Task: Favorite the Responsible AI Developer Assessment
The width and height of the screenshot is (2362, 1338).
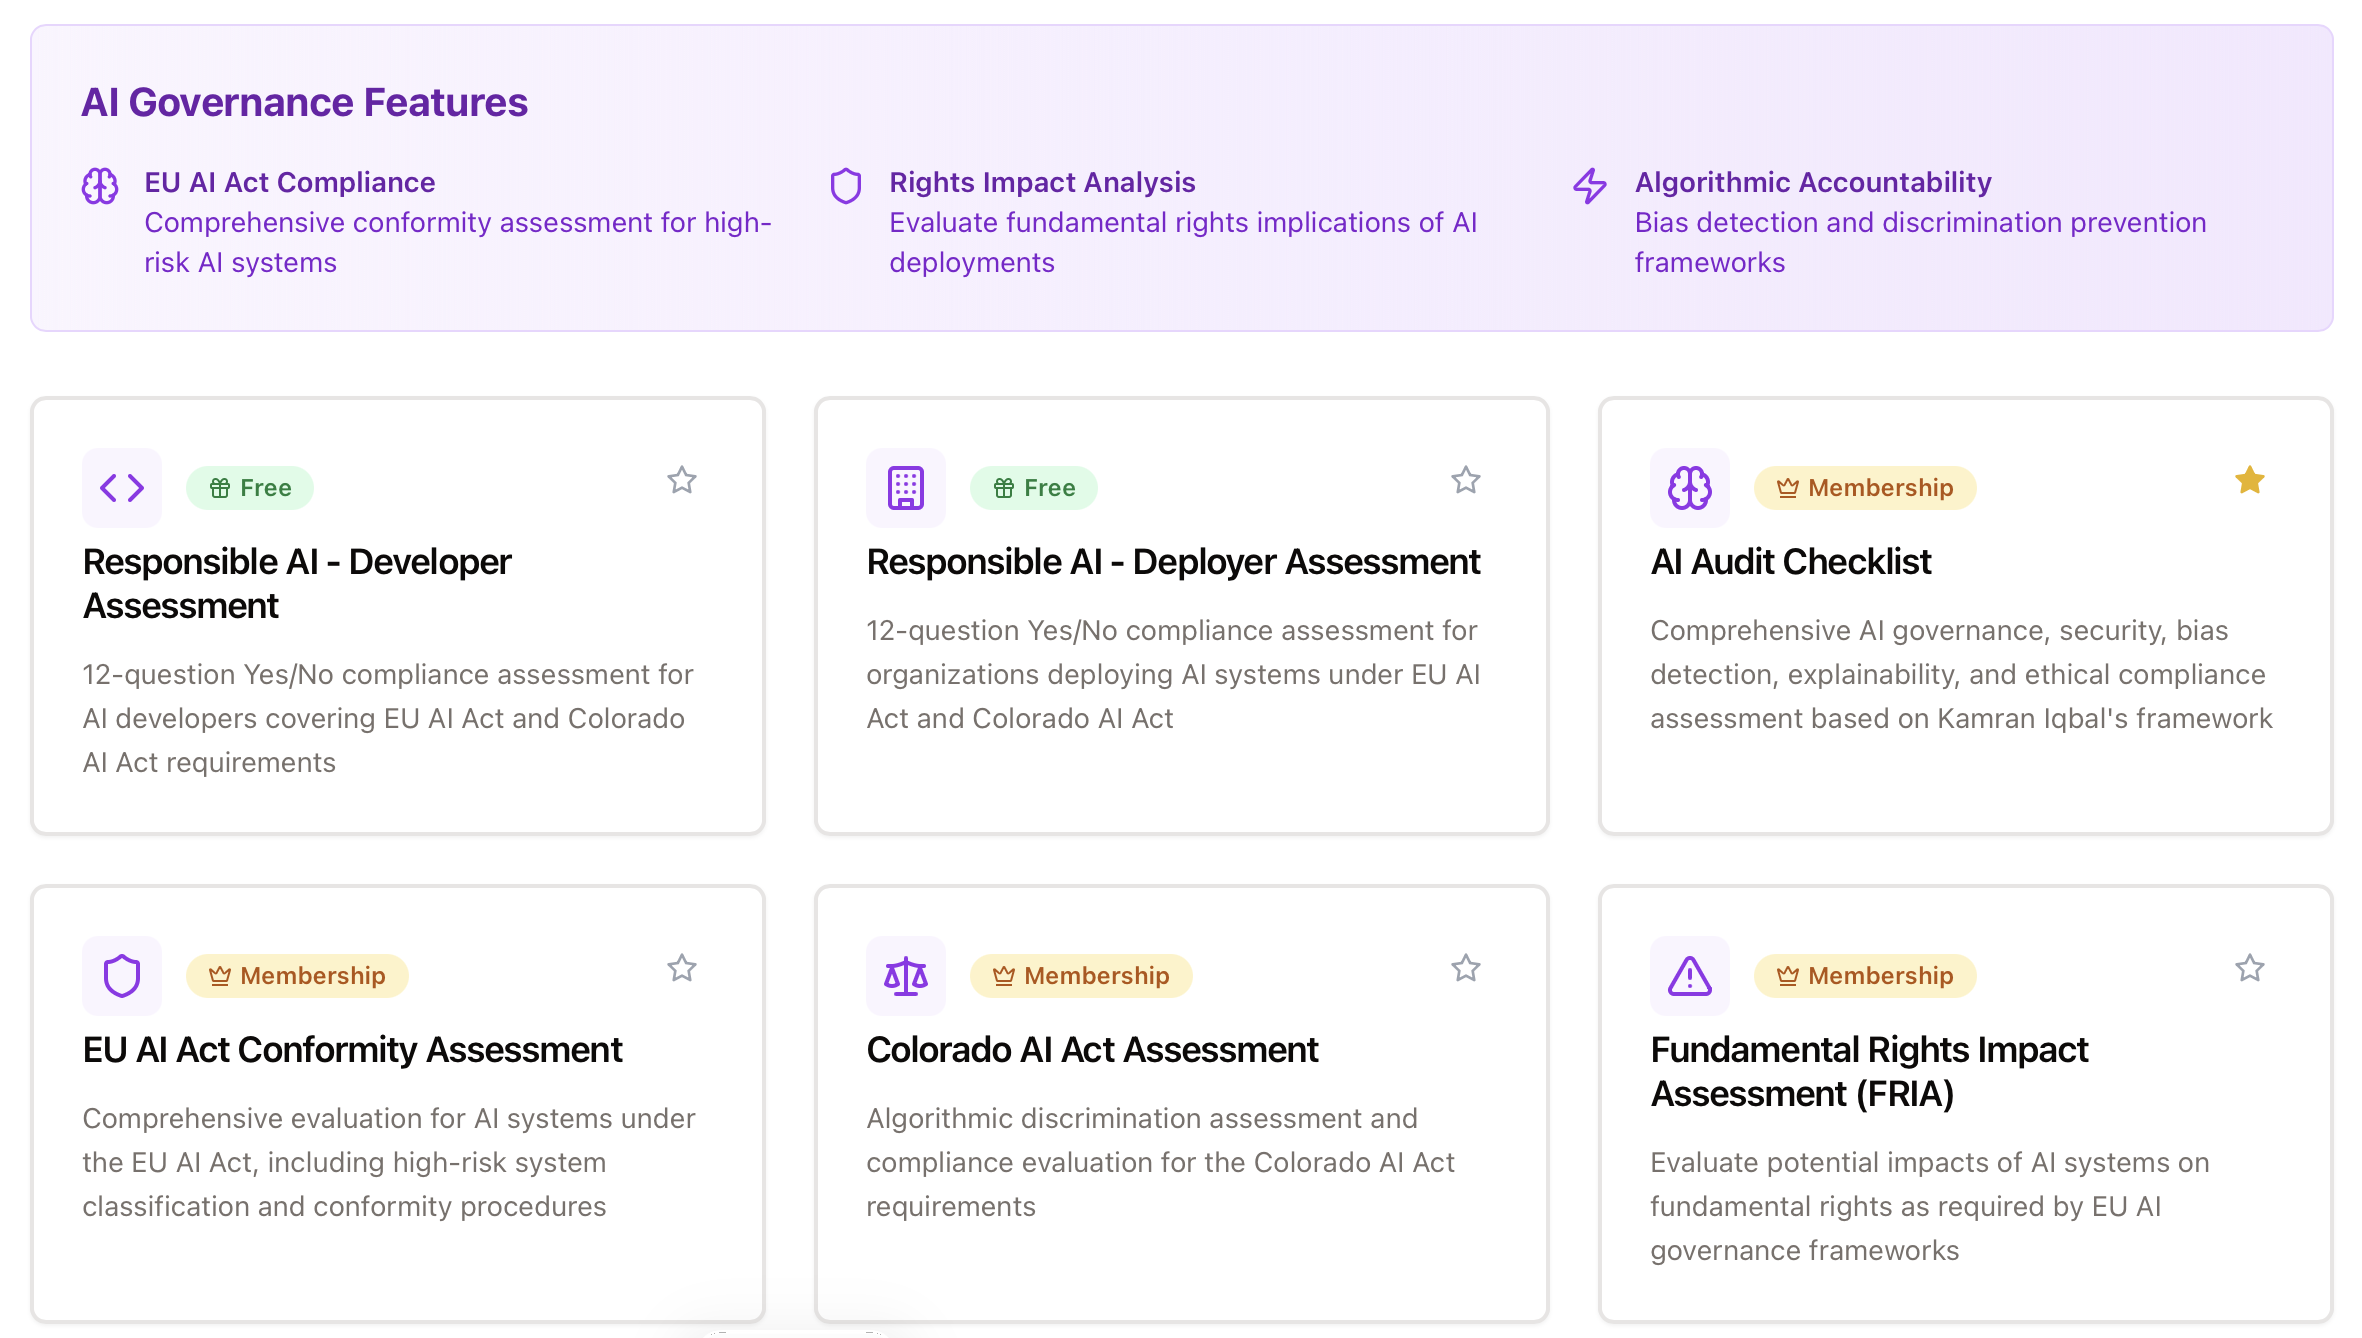Action: (x=682, y=481)
